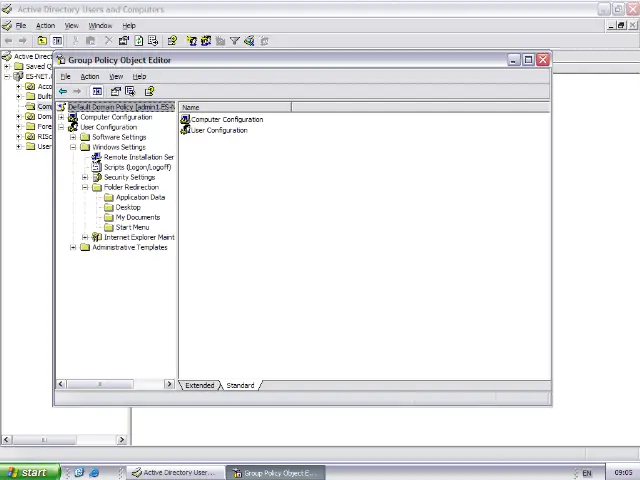Expand Saved Queries in Active Directory tree
640x480 pixels.
point(7,66)
